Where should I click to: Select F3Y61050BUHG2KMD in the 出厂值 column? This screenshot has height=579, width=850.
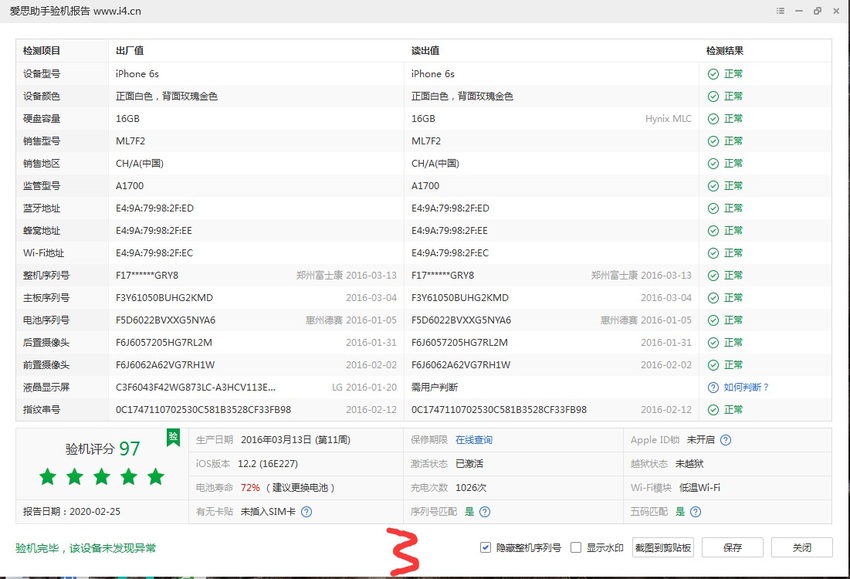tap(164, 298)
